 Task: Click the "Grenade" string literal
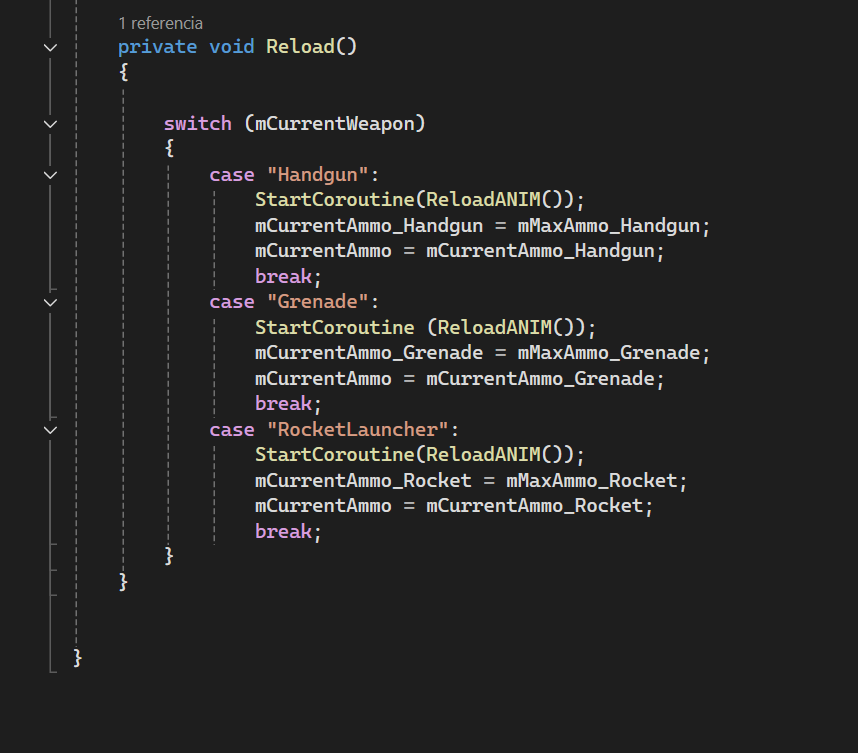(318, 302)
